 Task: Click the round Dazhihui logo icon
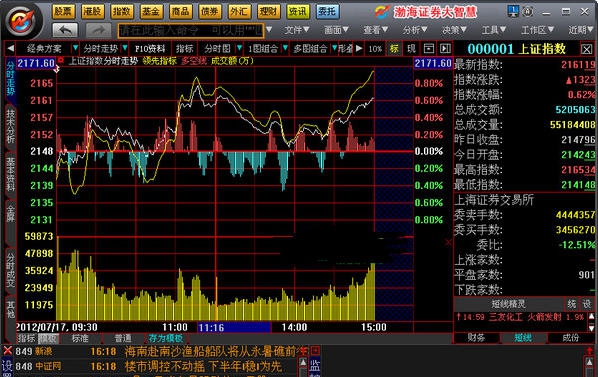click(22, 21)
